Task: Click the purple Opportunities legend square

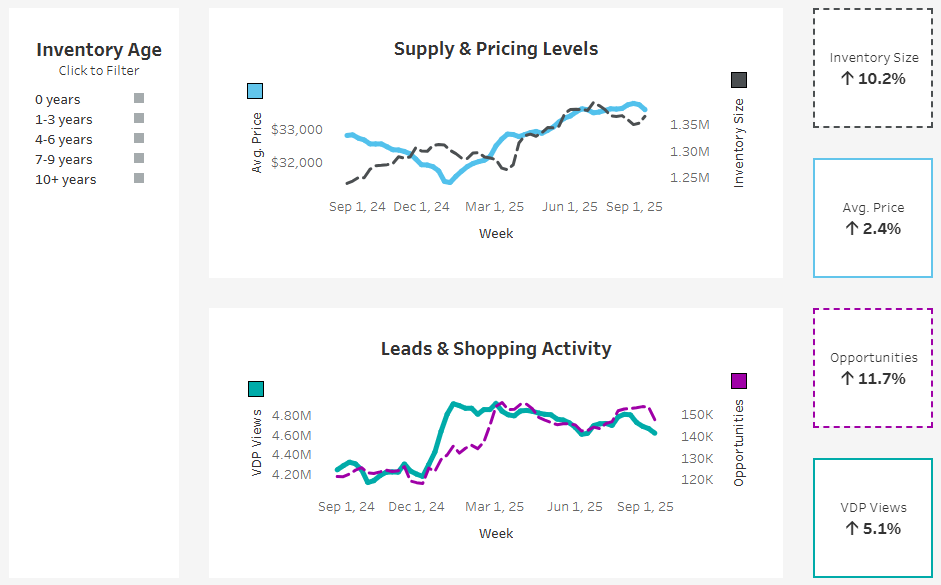Action: click(x=739, y=381)
